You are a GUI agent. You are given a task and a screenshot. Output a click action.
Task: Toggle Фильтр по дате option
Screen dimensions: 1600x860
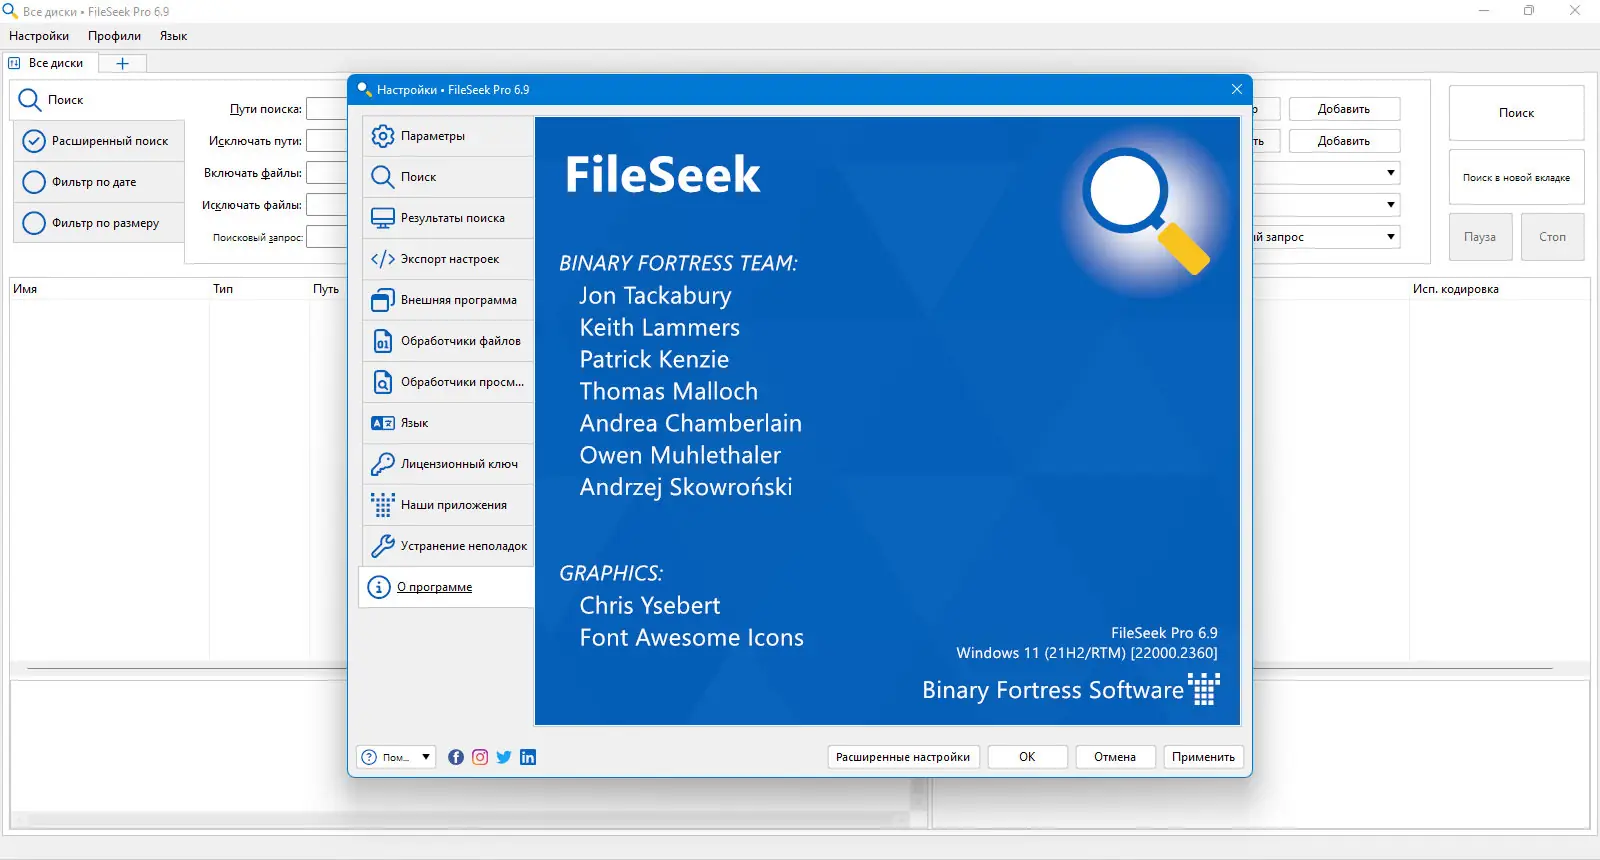pos(99,182)
